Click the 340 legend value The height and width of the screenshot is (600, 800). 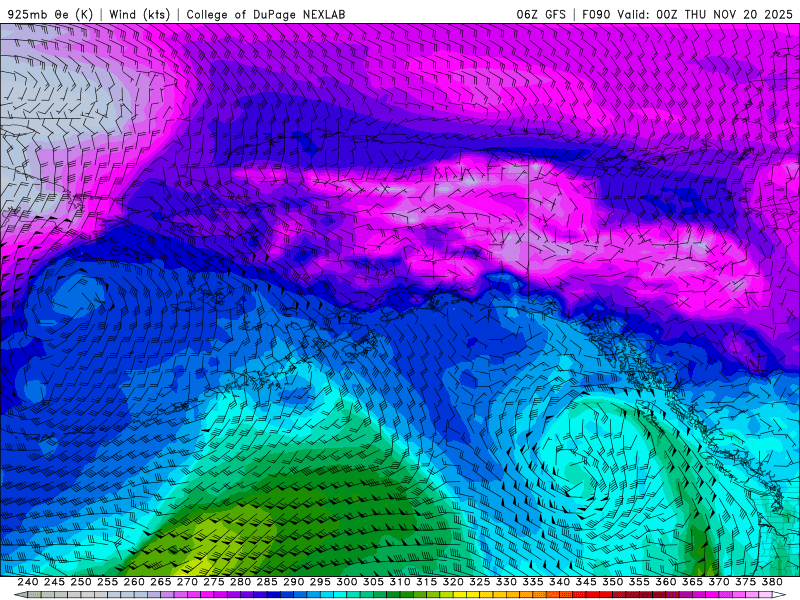(x=559, y=582)
